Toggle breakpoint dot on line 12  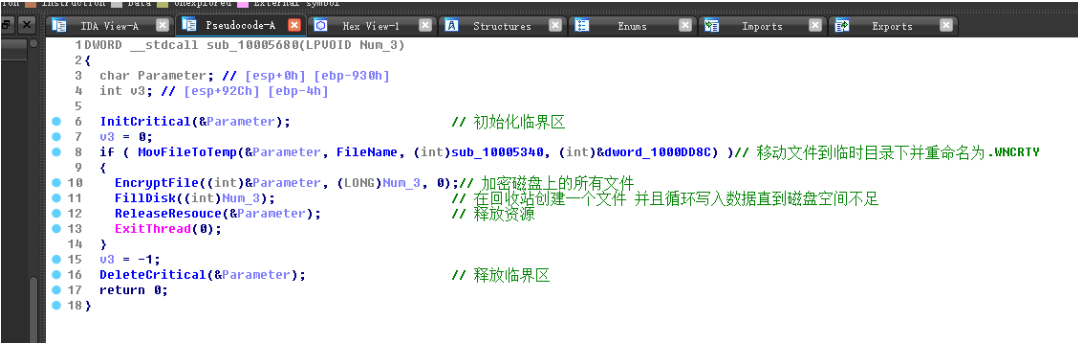[56, 213]
